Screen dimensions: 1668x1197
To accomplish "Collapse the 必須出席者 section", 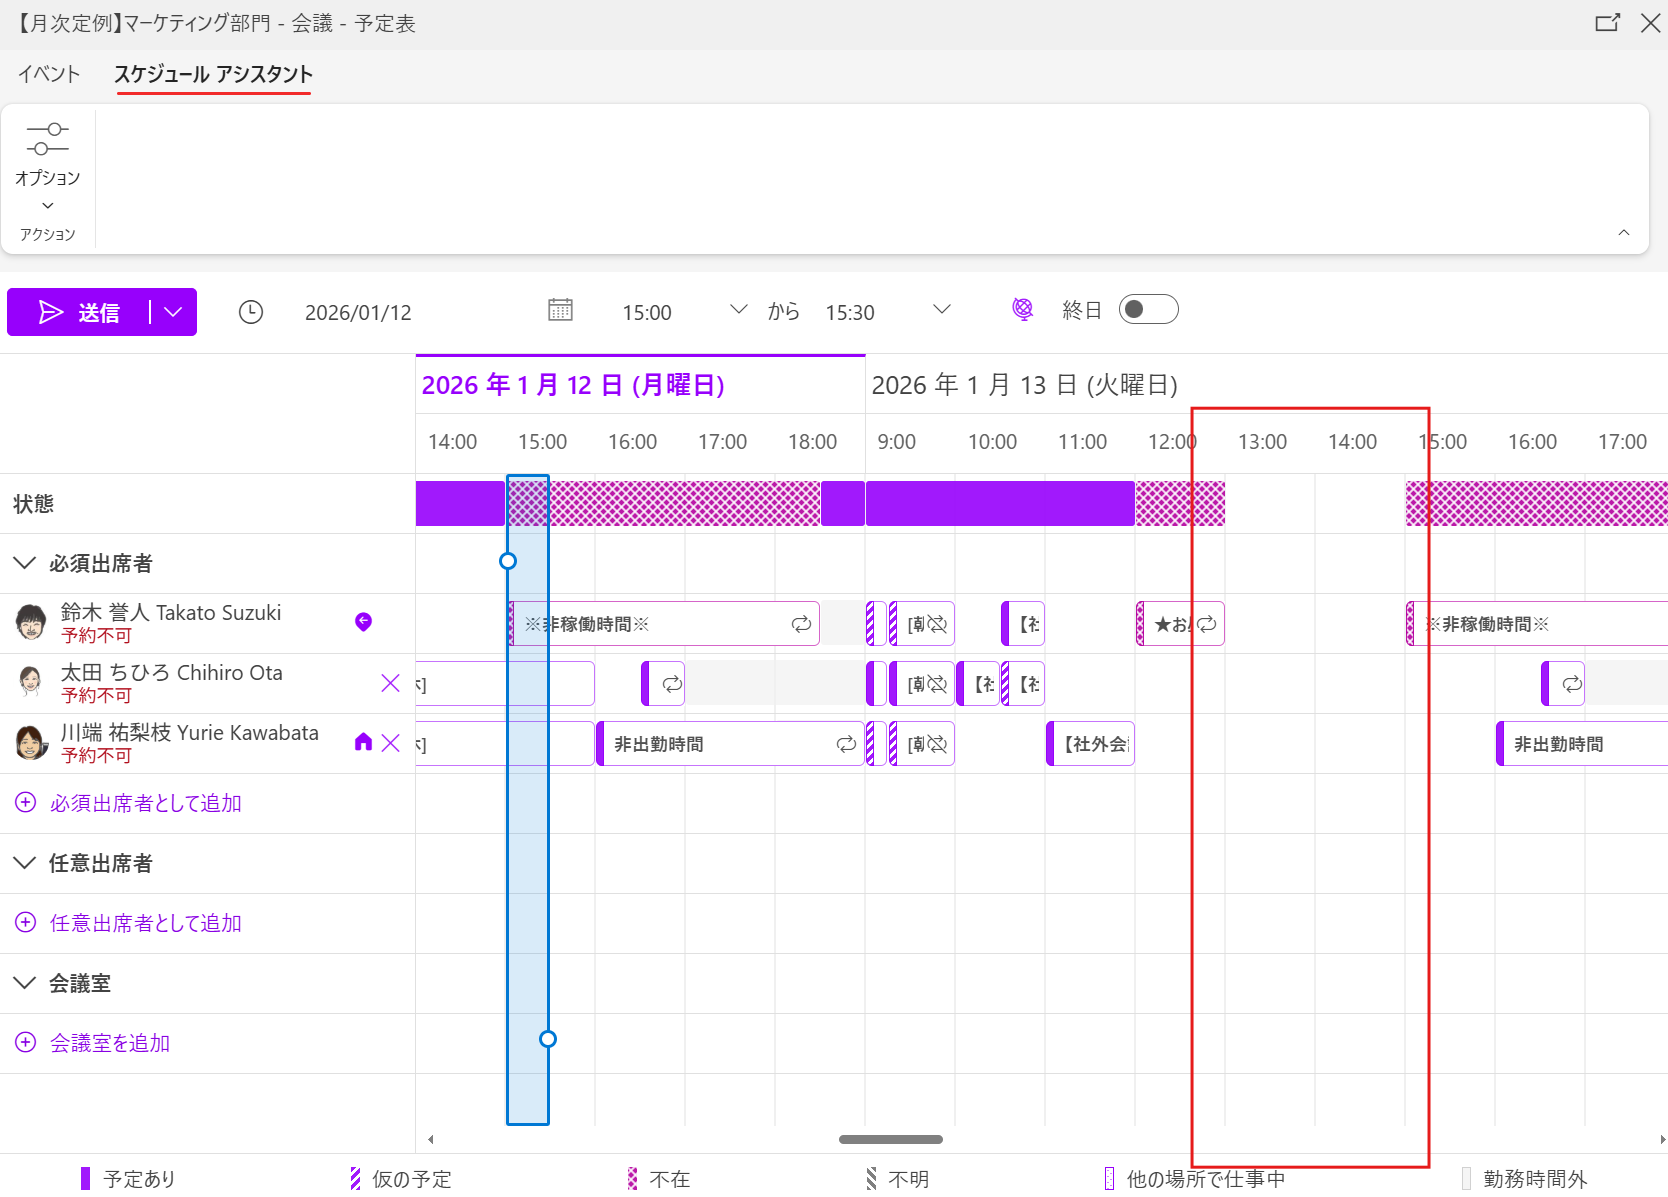I will click(25, 563).
